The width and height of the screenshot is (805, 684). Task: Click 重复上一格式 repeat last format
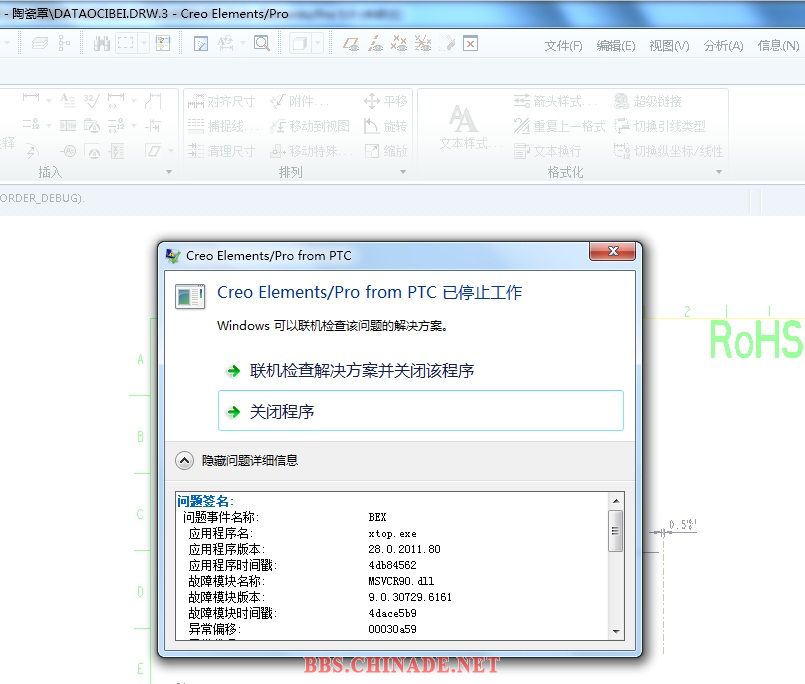[x=559, y=126]
